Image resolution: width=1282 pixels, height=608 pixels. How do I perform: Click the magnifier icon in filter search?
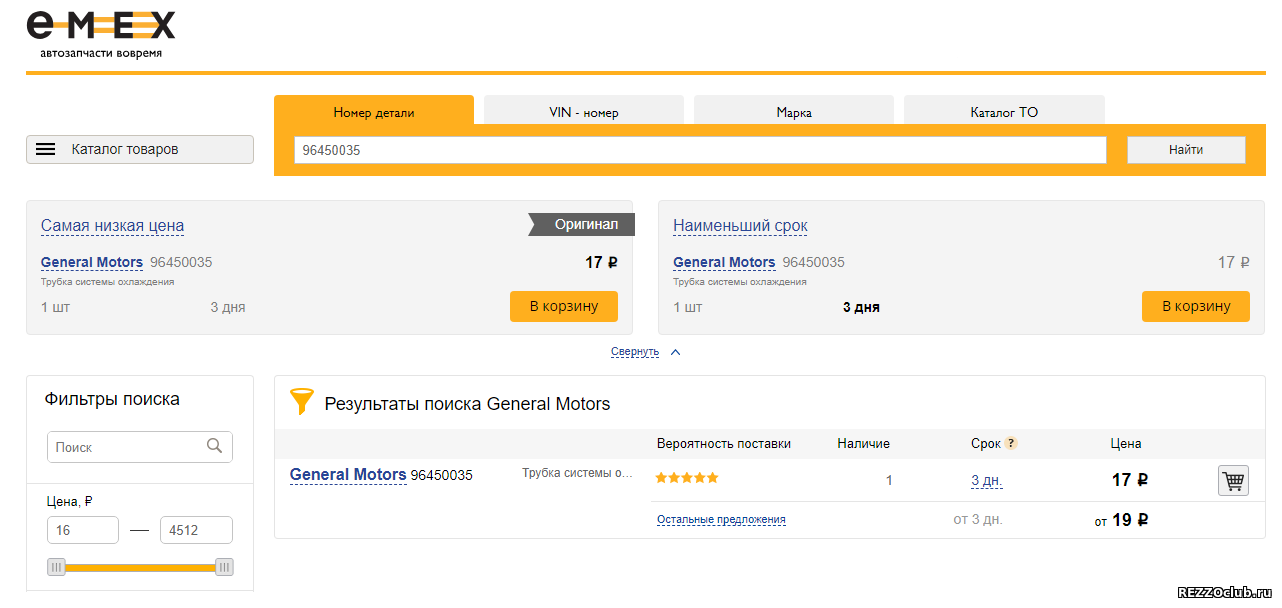pyautogui.click(x=214, y=446)
